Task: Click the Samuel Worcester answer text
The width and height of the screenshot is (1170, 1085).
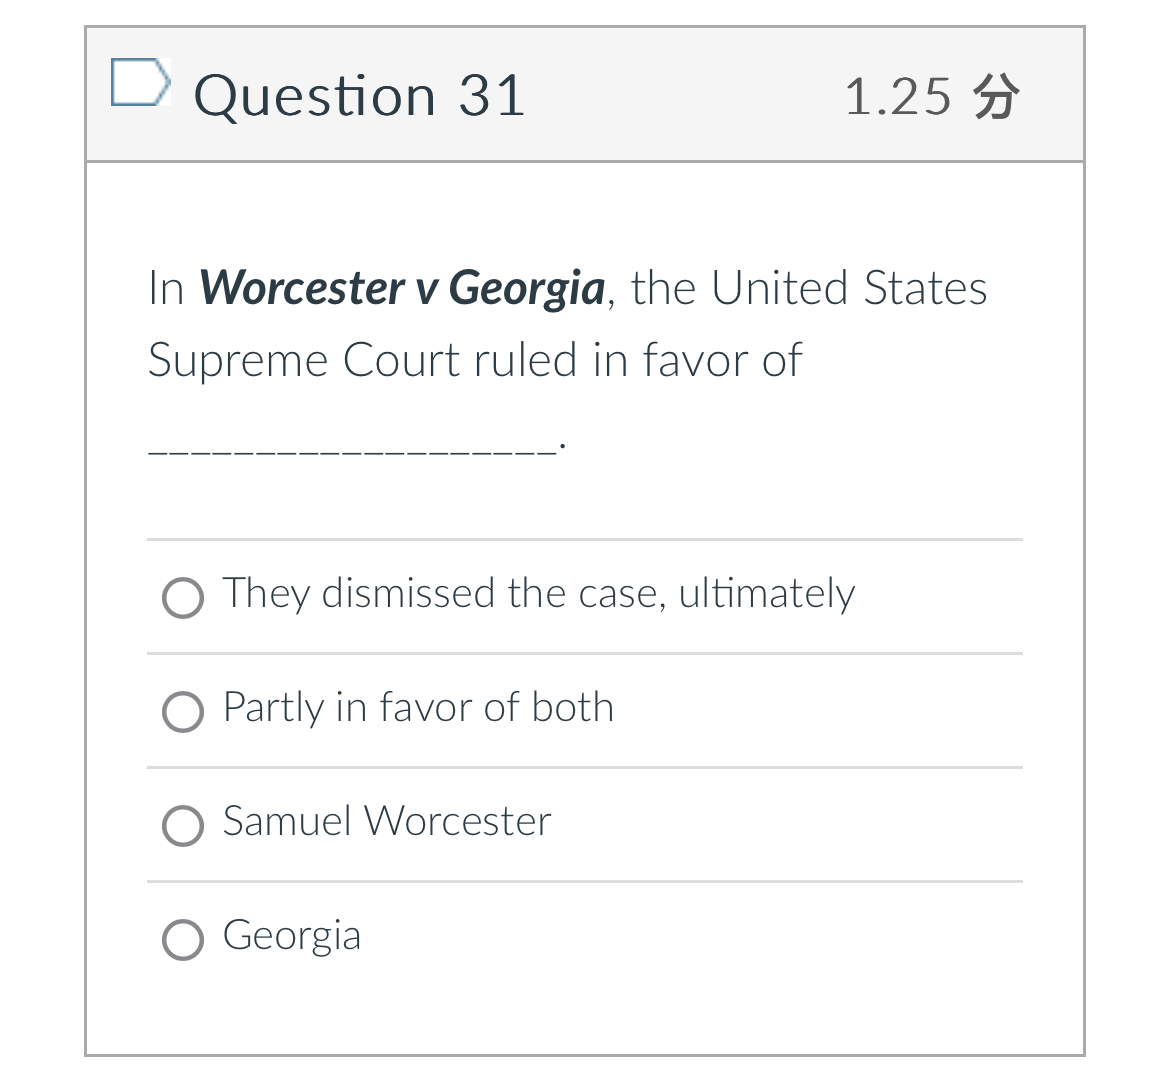Action: [386, 822]
